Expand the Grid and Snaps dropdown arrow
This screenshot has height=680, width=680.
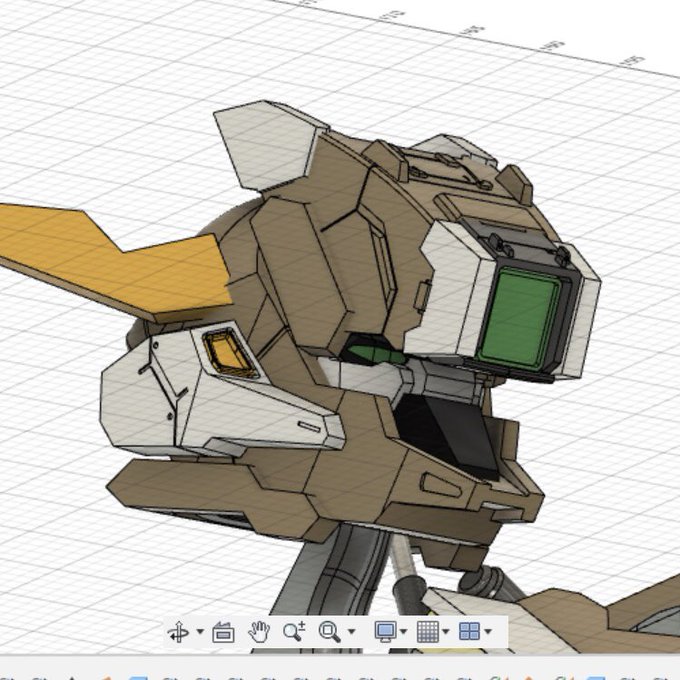click(446, 631)
